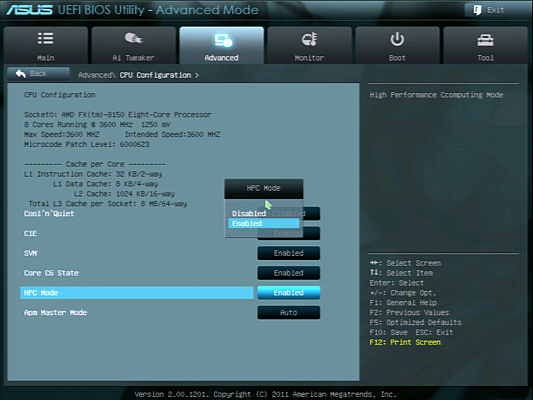Click the Enter: Select key hint
Viewport: 533px width, 400px height.
pyautogui.click(x=397, y=283)
